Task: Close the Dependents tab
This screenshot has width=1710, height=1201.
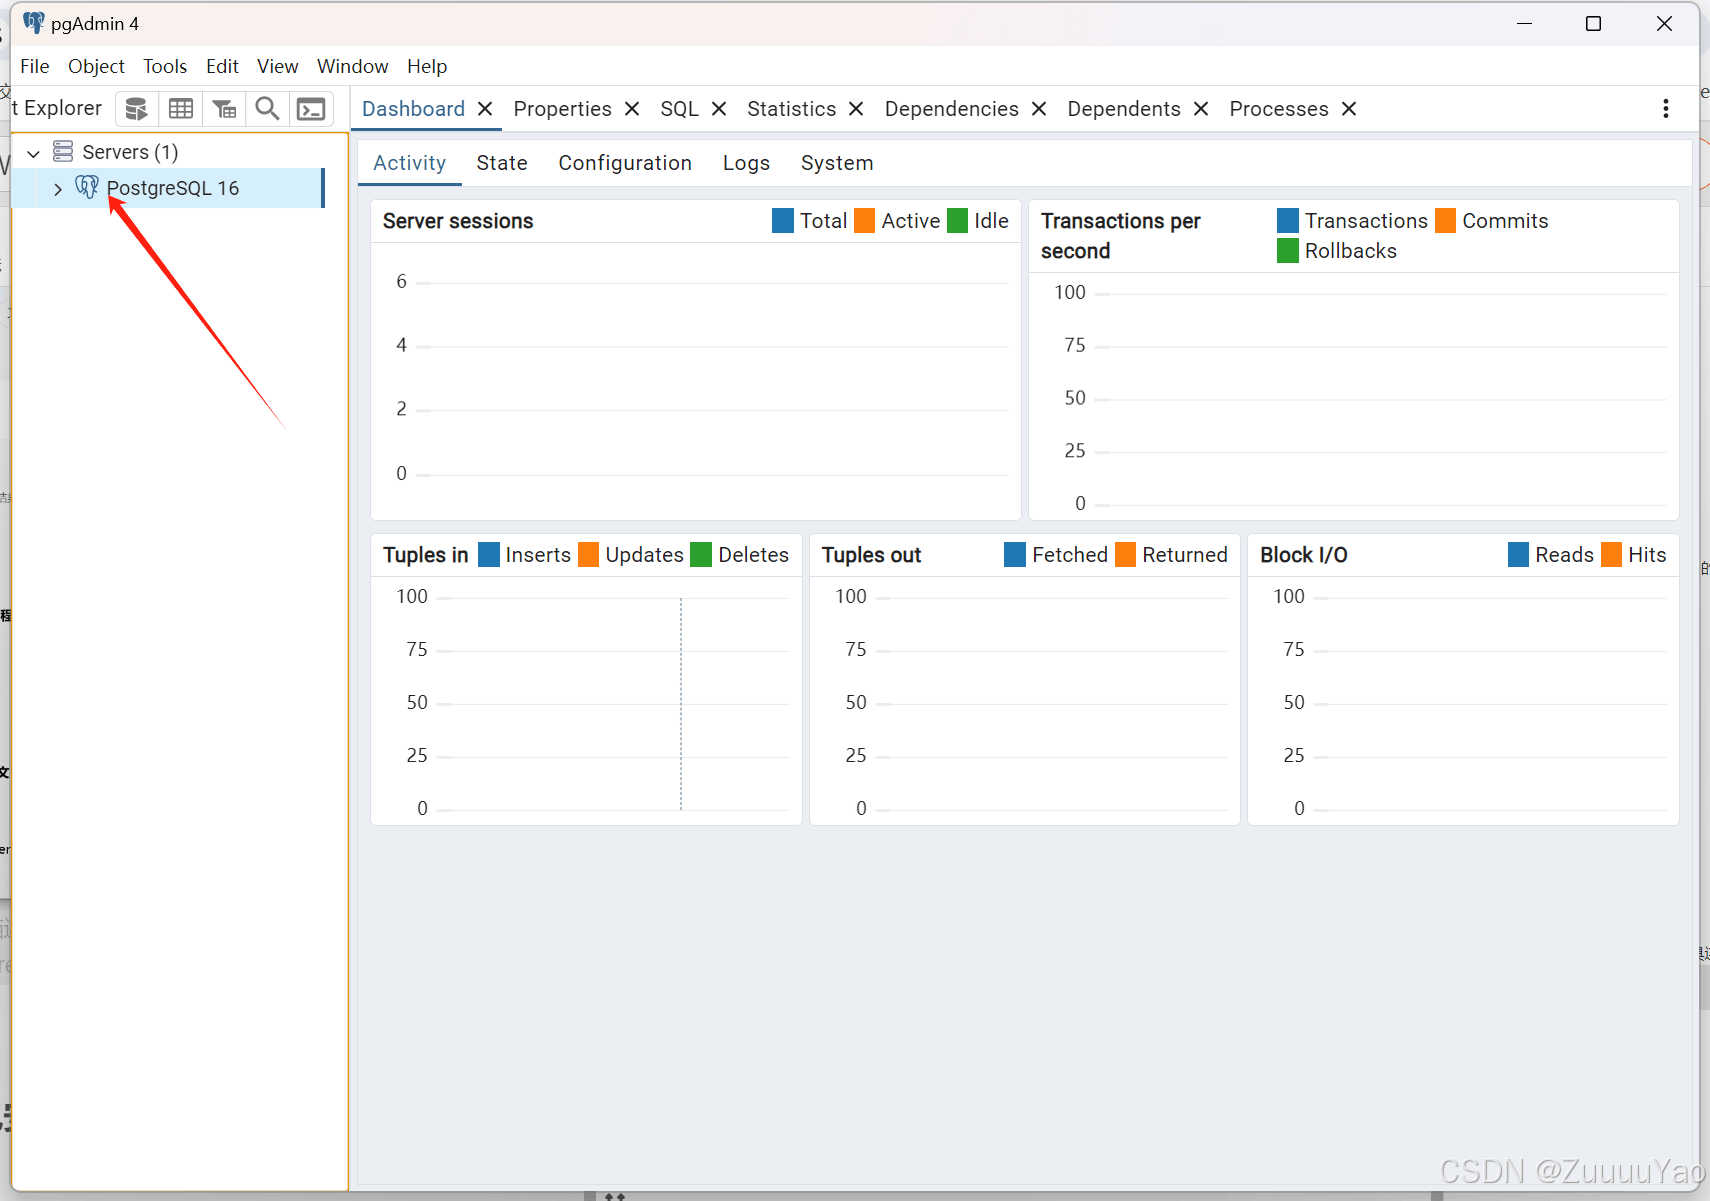Action: click(x=1201, y=109)
